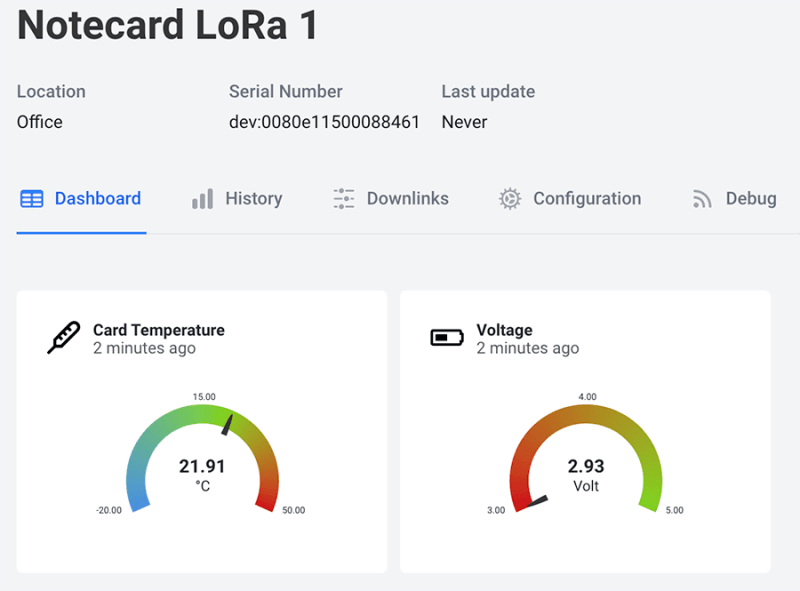
Task: Select the Debug tab
Action: 750,199
